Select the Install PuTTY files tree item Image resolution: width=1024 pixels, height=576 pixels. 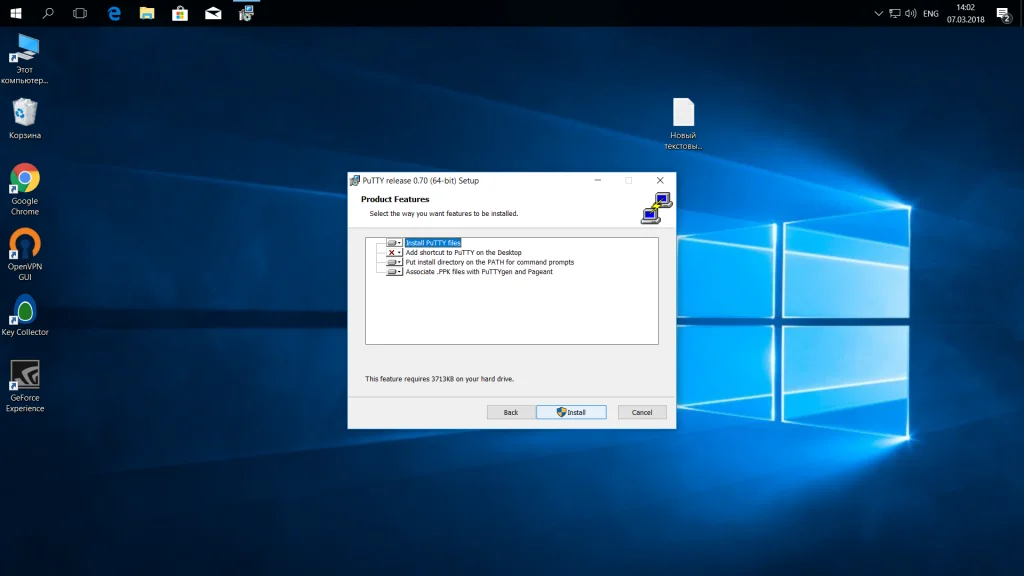point(433,243)
